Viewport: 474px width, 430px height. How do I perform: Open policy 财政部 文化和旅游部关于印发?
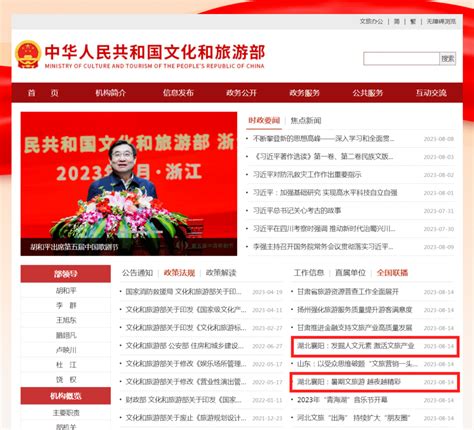point(183,400)
